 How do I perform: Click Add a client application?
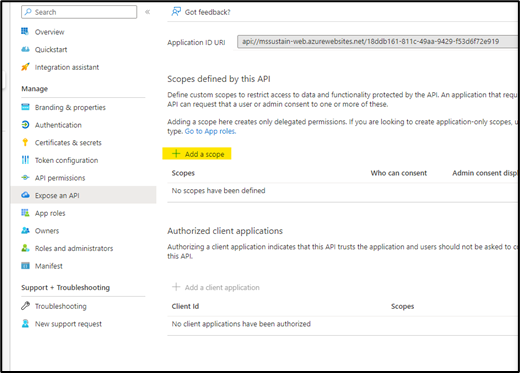coord(216,287)
